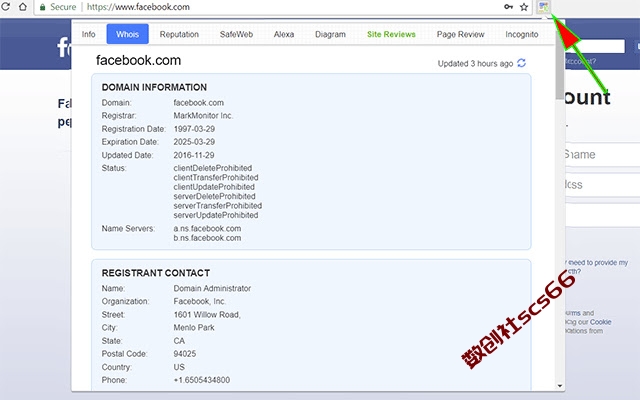Image resolution: width=640 pixels, height=400 pixels.
Task: Select name server a.ns.facebook.com
Action: pos(207,229)
